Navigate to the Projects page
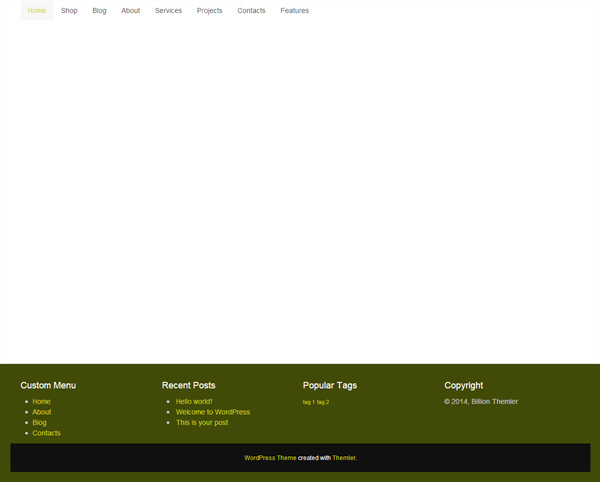Screen dimensions: 600x482 tap(210, 11)
